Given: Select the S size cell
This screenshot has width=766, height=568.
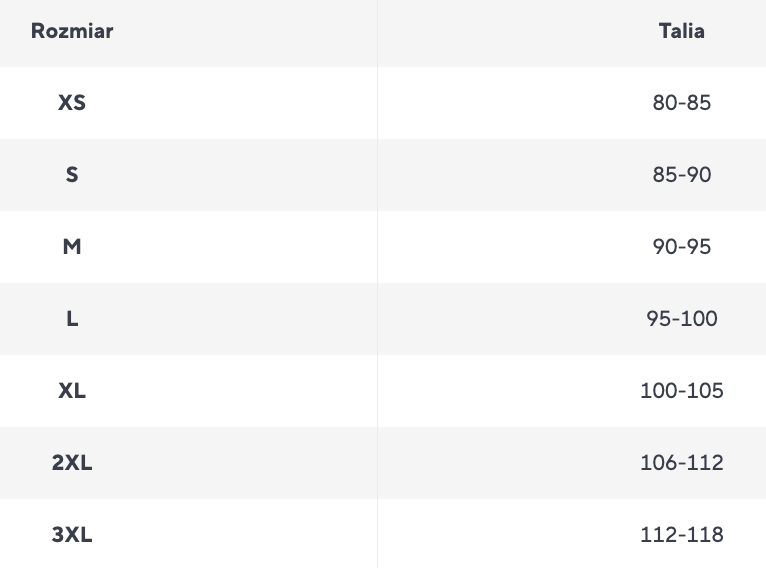Looking at the screenshot, I should click(x=72, y=175).
